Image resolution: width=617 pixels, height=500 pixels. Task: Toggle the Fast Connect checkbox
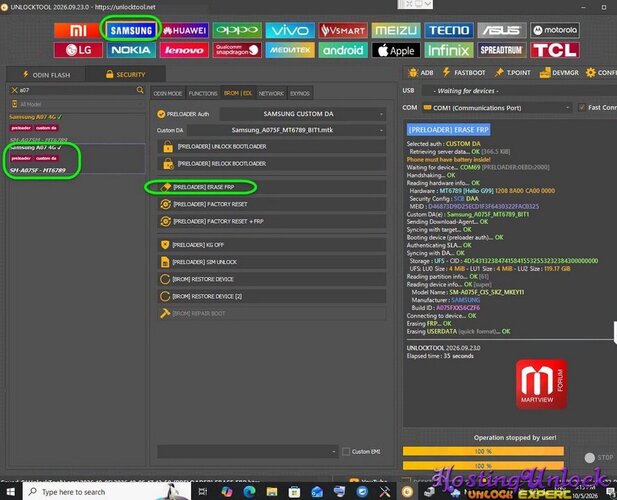pyautogui.click(x=582, y=107)
